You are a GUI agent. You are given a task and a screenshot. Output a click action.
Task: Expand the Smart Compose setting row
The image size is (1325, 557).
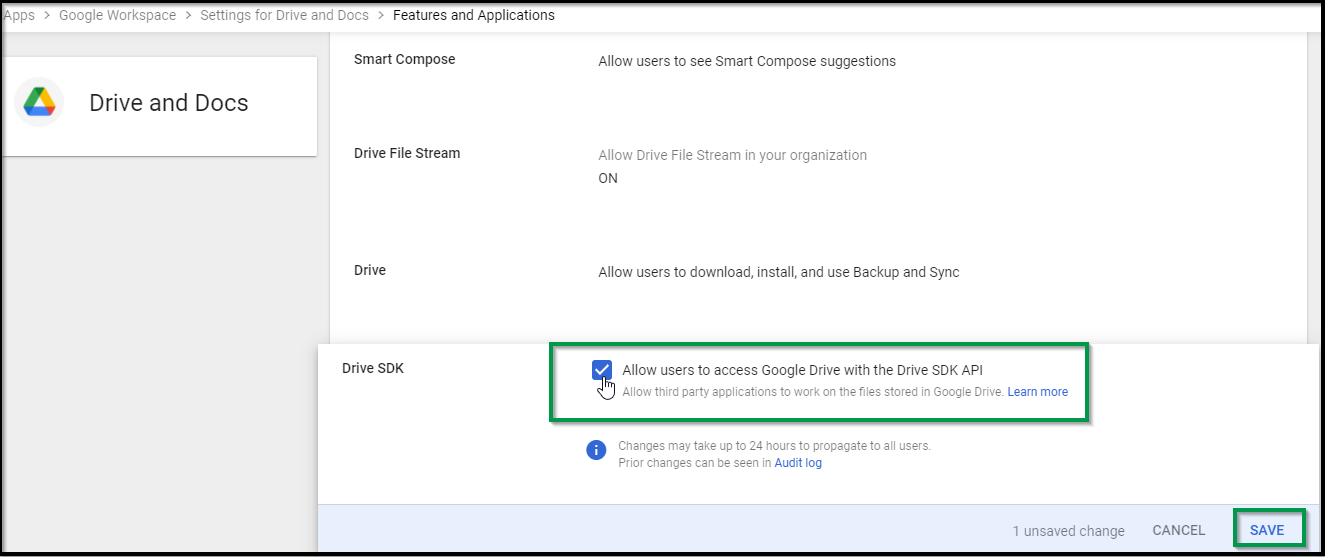746,61
